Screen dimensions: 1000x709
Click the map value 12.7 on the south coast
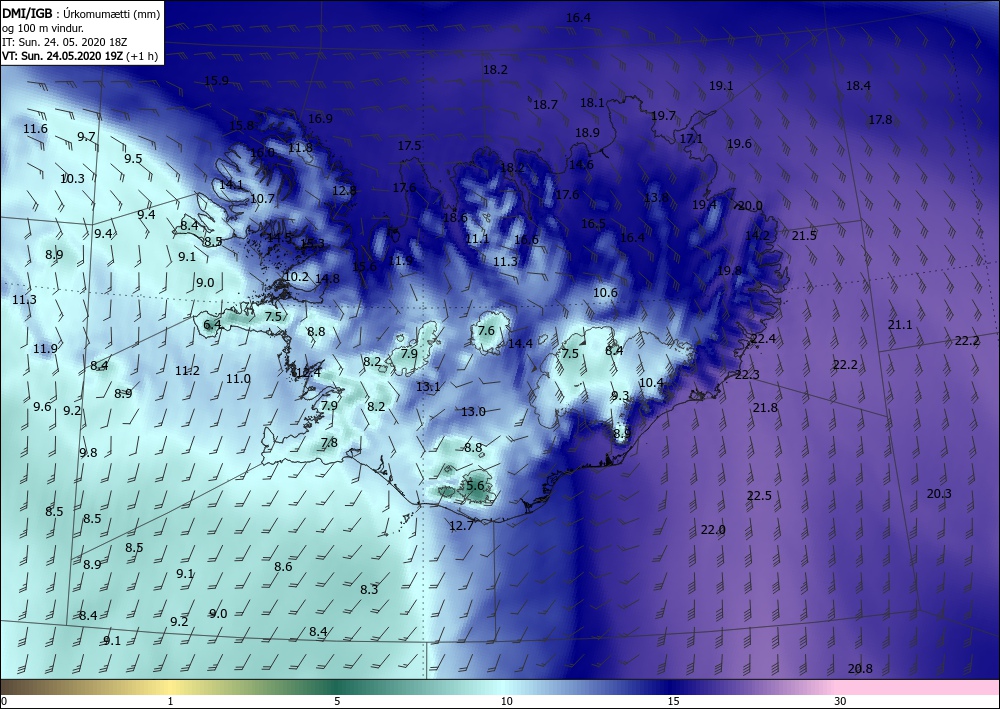coord(461,525)
